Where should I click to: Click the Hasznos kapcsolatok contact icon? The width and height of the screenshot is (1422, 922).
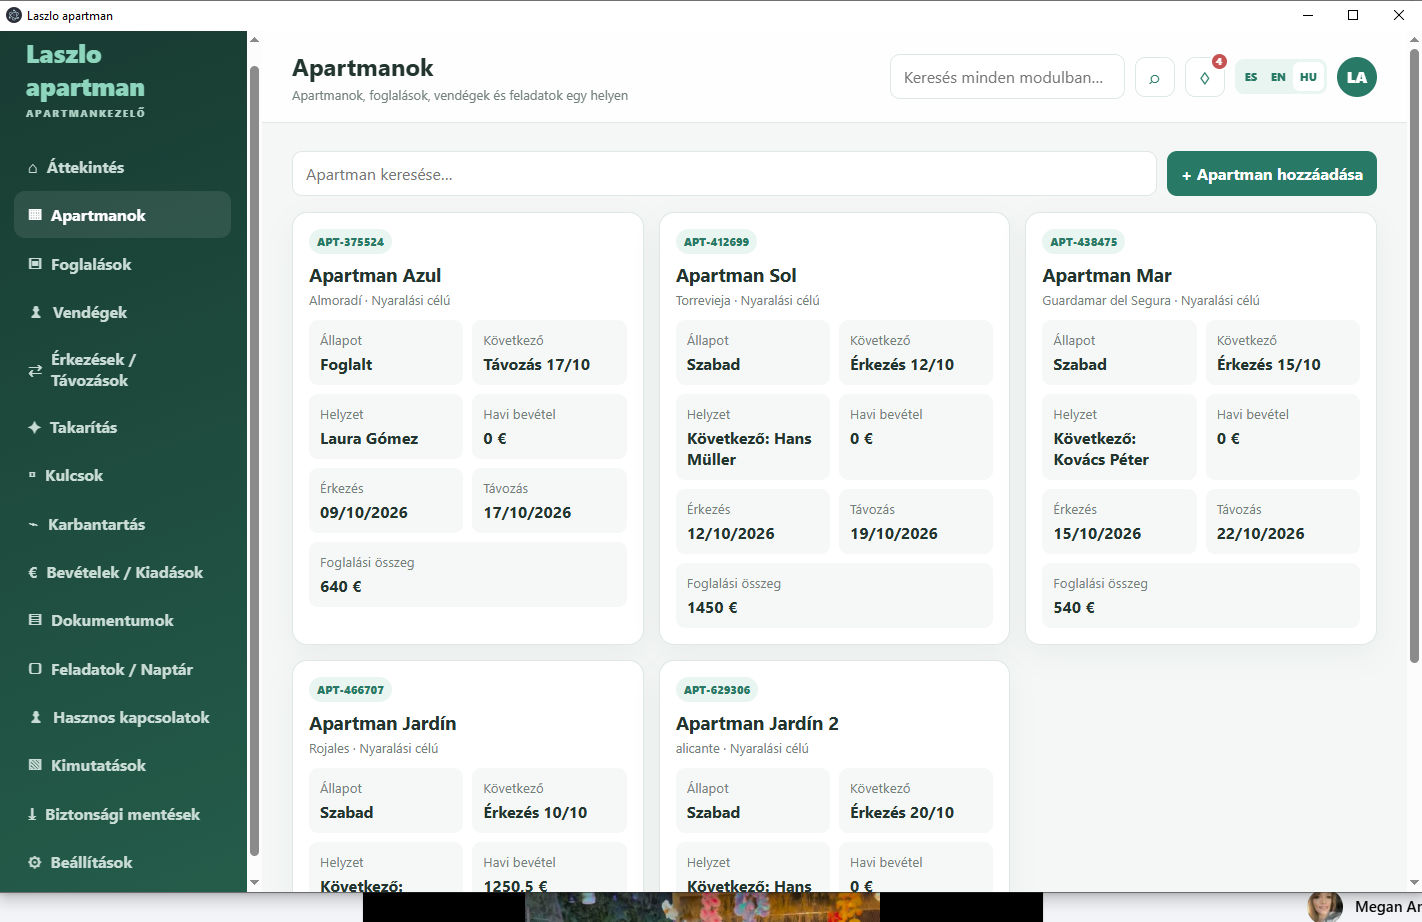click(x=36, y=717)
